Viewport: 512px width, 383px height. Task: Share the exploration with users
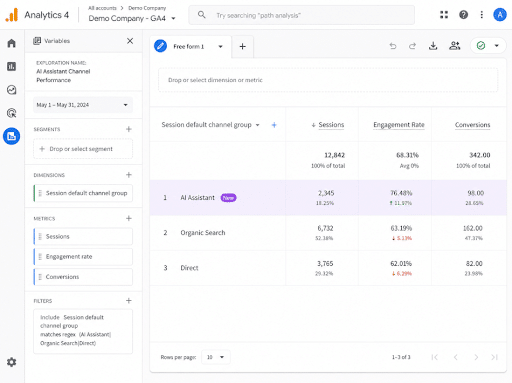(454, 46)
